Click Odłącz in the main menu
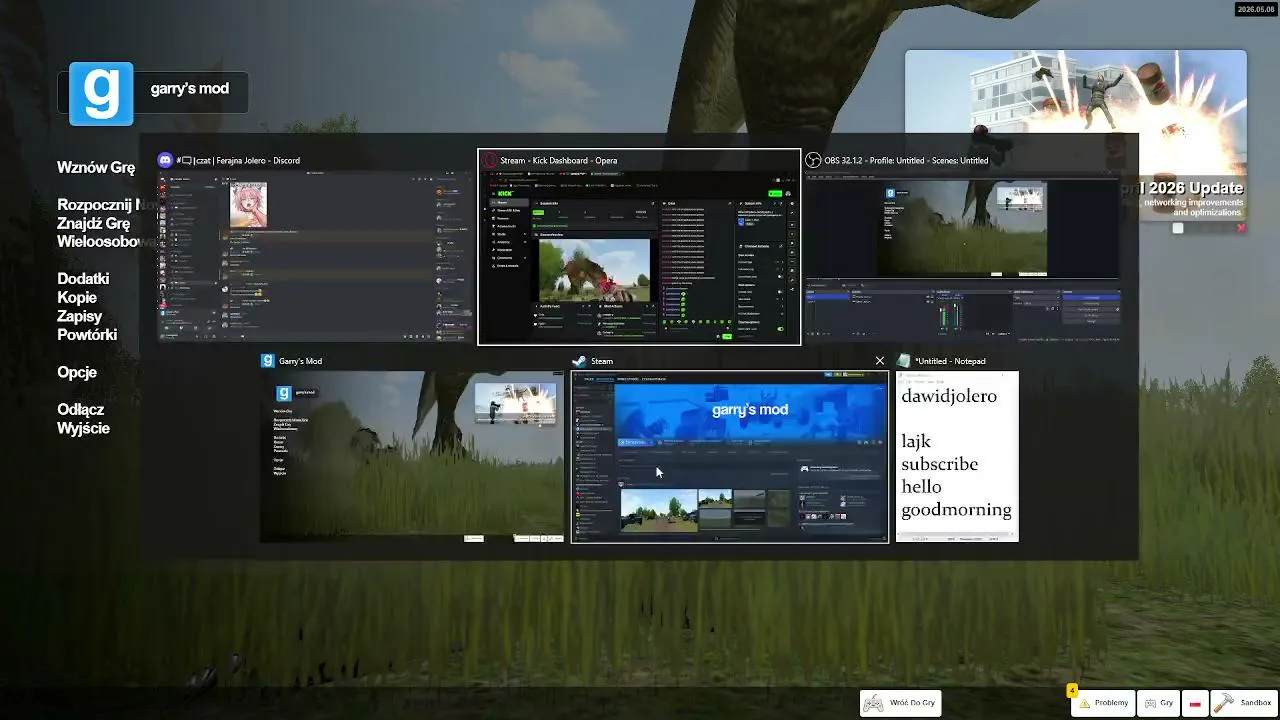Viewport: 1280px width, 720px height. [x=81, y=409]
